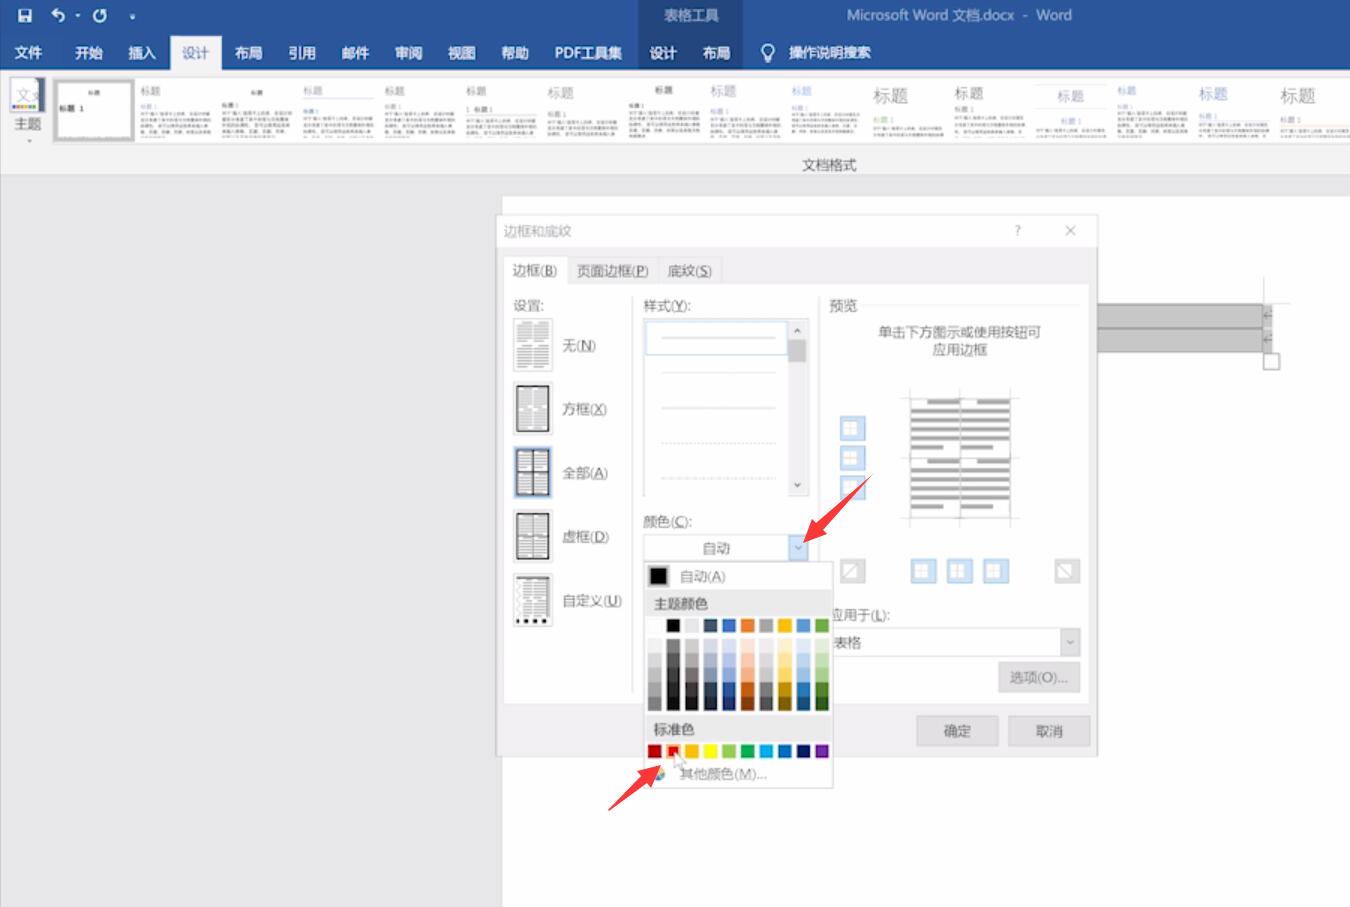Select the 无(N) no-border setting icon
1350x907 pixels.
pyautogui.click(x=532, y=345)
